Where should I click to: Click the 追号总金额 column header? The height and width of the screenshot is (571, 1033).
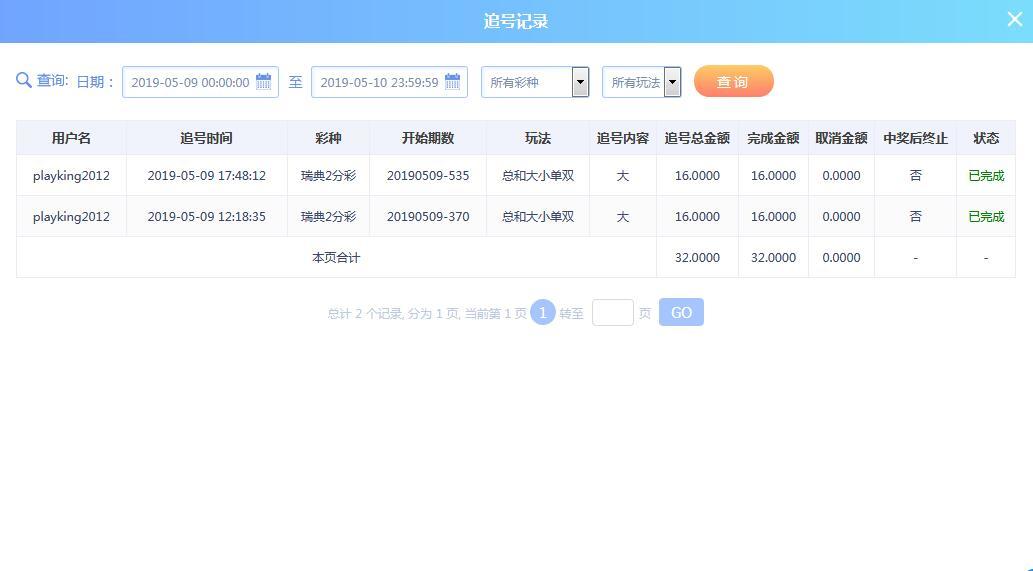(x=697, y=138)
